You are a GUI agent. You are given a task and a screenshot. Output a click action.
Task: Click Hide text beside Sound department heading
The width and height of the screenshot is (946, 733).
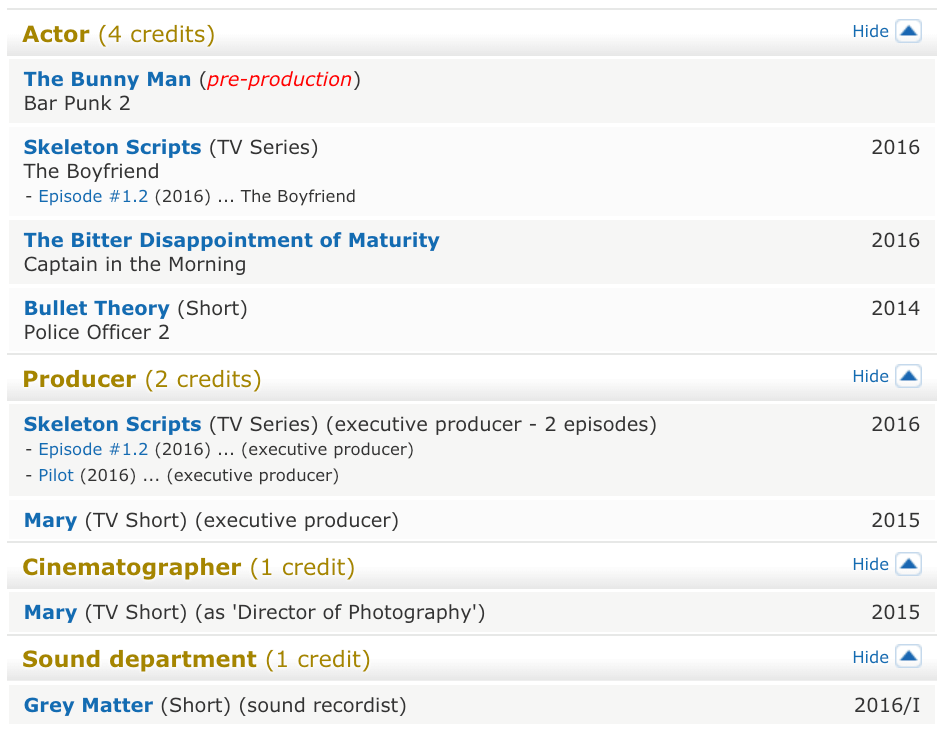tap(870, 657)
